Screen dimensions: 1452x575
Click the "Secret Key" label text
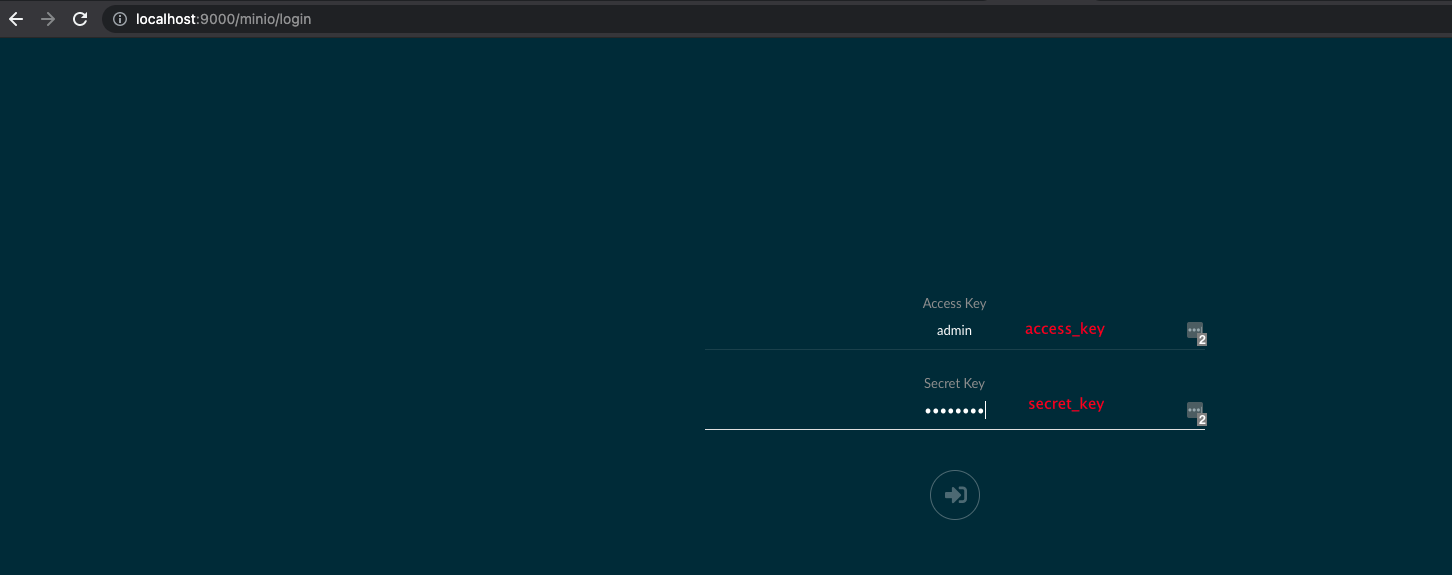954,383
